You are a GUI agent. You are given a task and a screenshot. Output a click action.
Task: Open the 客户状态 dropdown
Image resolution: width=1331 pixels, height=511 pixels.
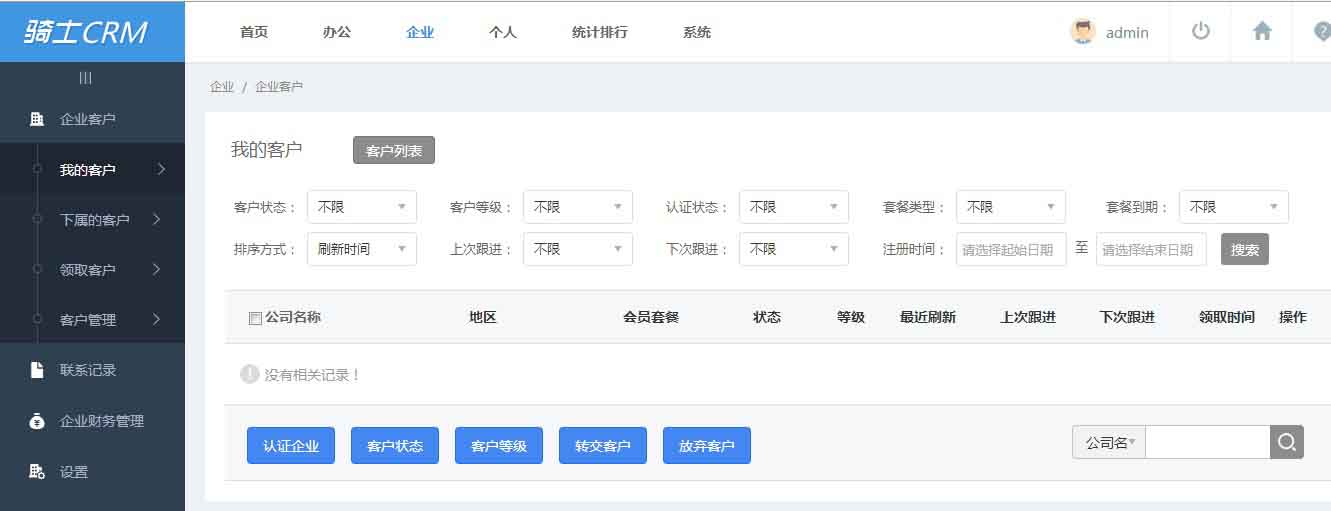(x=361, y=207)
